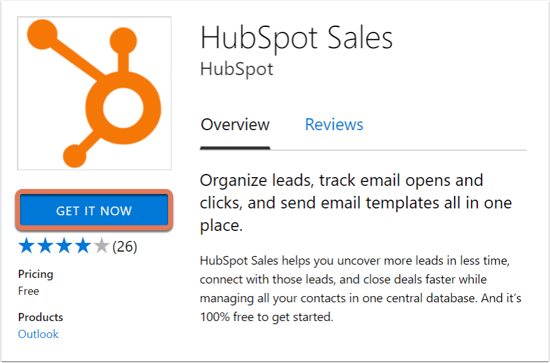Click the large ring in HubSpot logo
The width and height of the screenshot is (550, 363).
(x=123, y=108)
